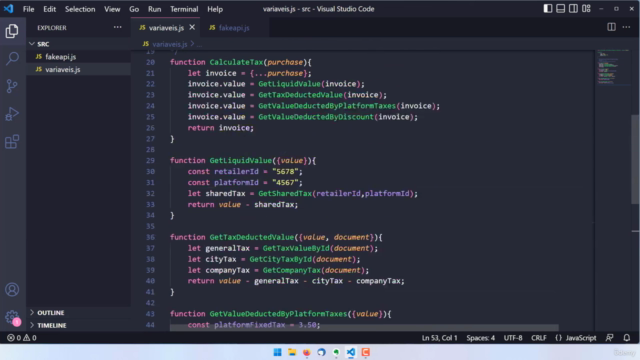Viewport: 640px width, 360px height.
Task: Open the Accounts menu icon
Action: tap(12, 290)
